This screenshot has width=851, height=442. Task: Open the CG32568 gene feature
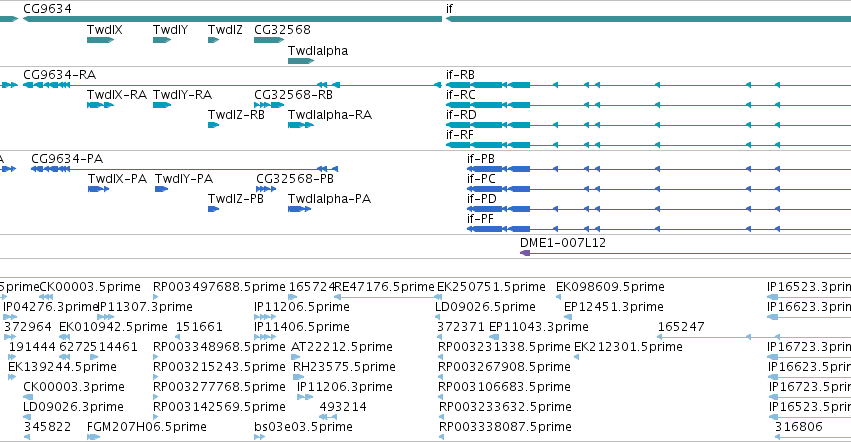click(269, 40)
